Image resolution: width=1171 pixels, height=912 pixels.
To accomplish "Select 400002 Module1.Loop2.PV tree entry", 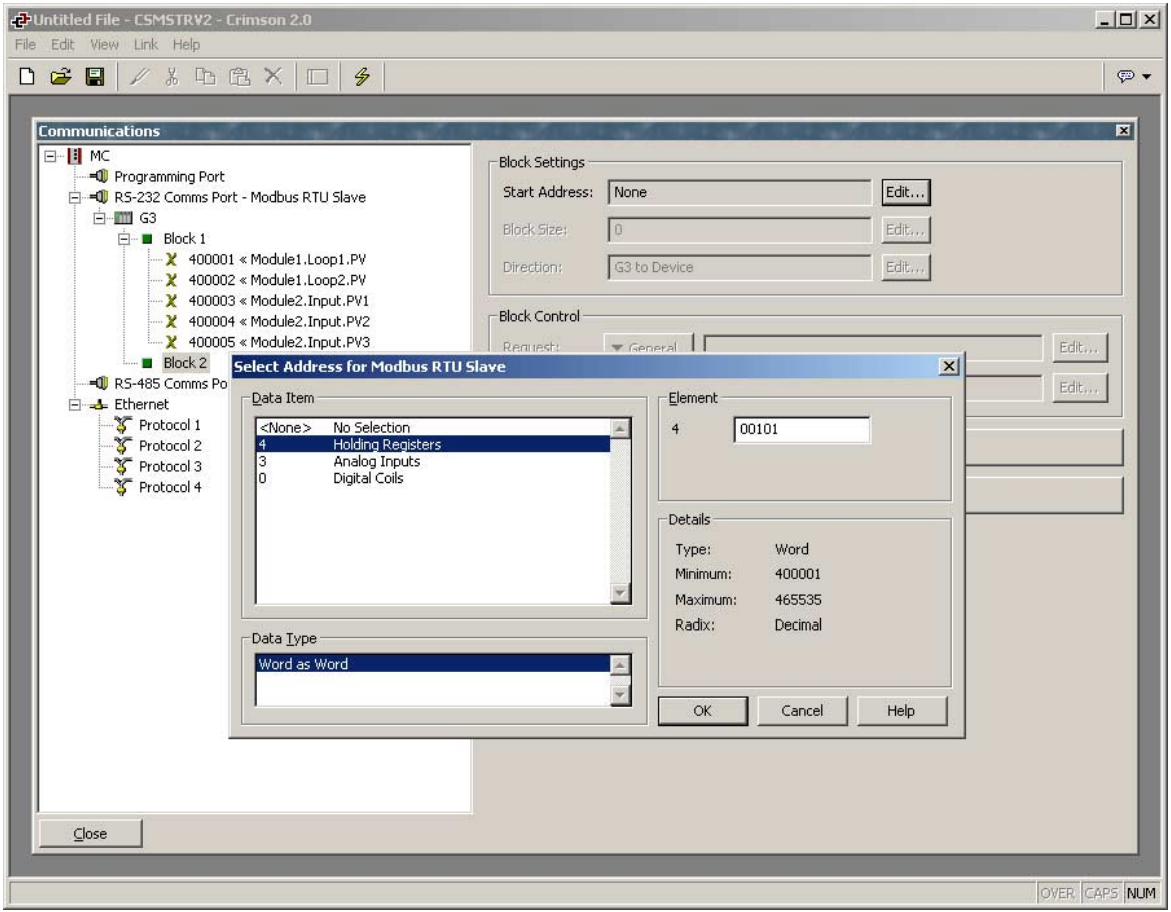I will [x=277, y=280].
